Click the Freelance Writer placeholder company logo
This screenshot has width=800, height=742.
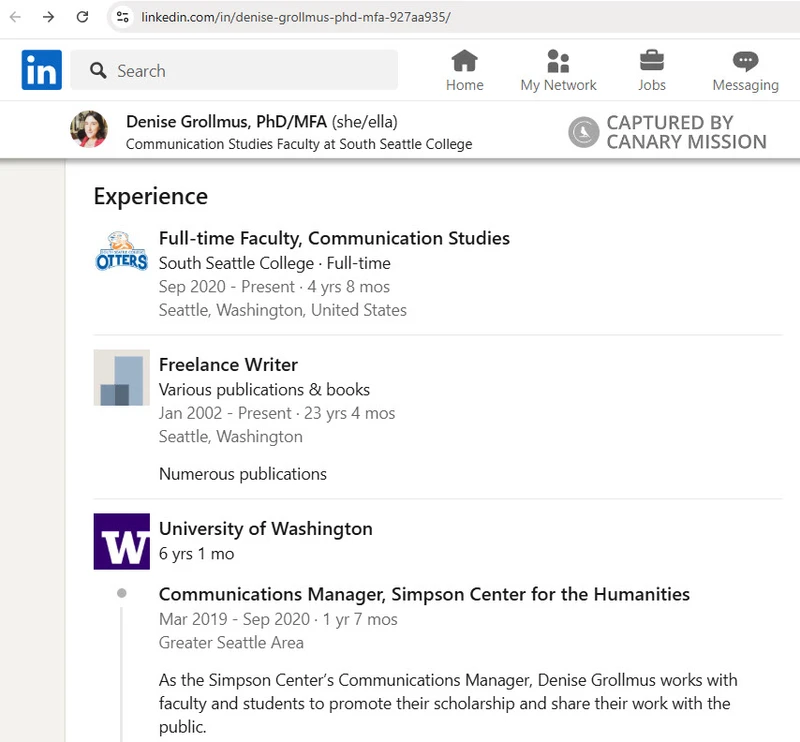[x=121, y=378]
